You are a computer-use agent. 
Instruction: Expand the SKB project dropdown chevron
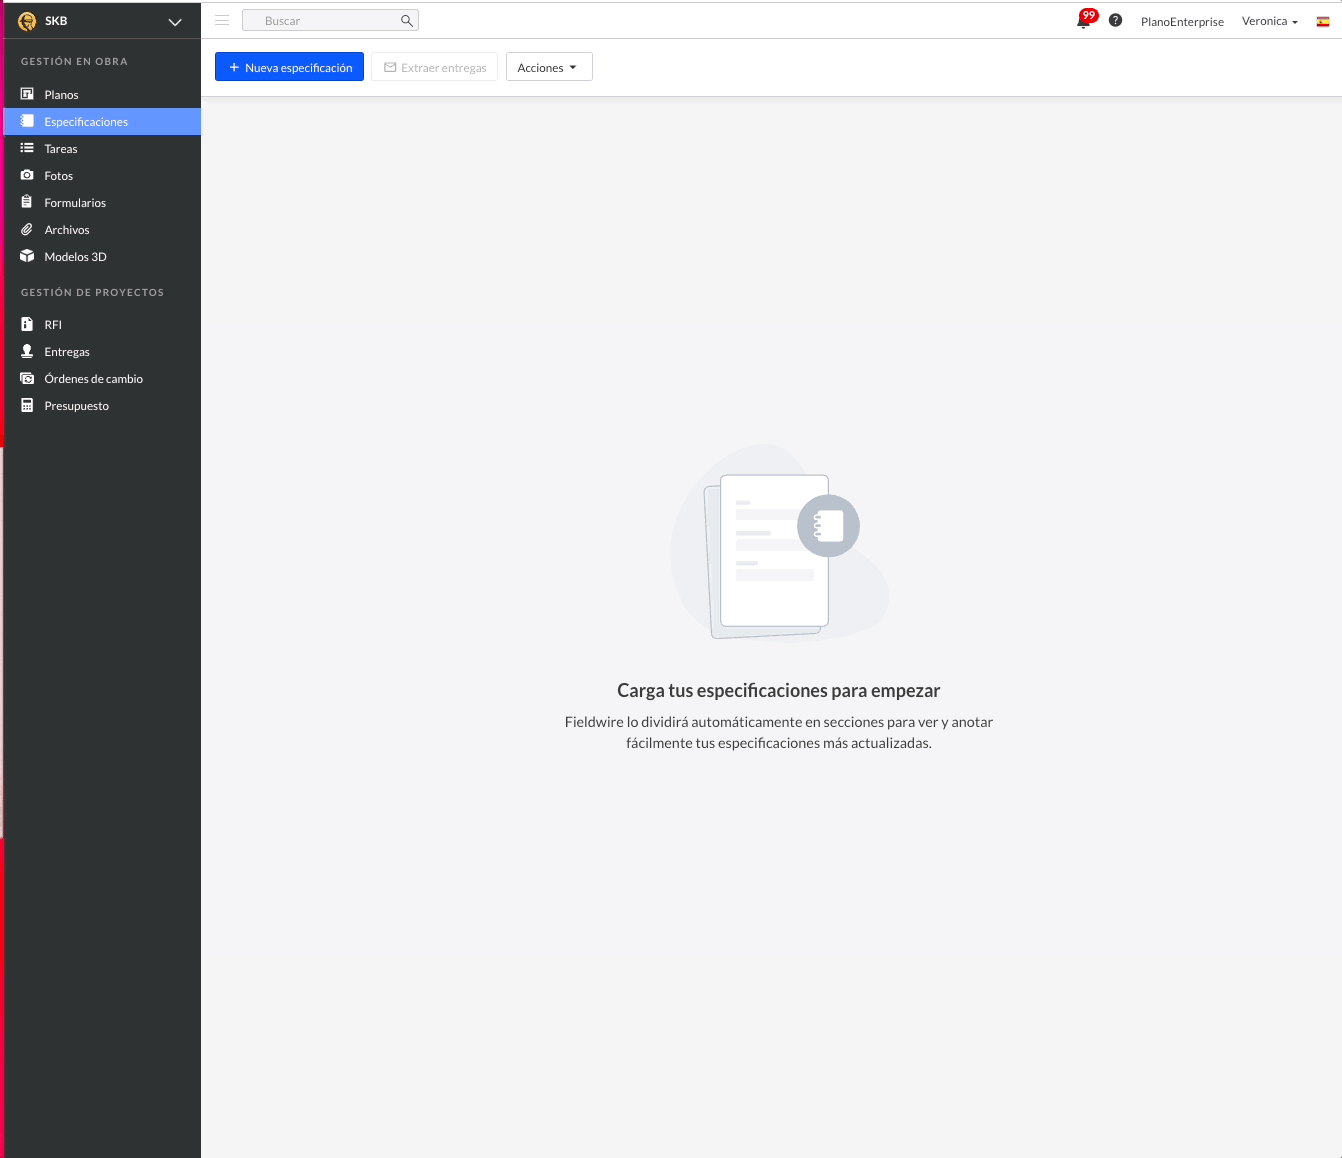tap(175, 22)
